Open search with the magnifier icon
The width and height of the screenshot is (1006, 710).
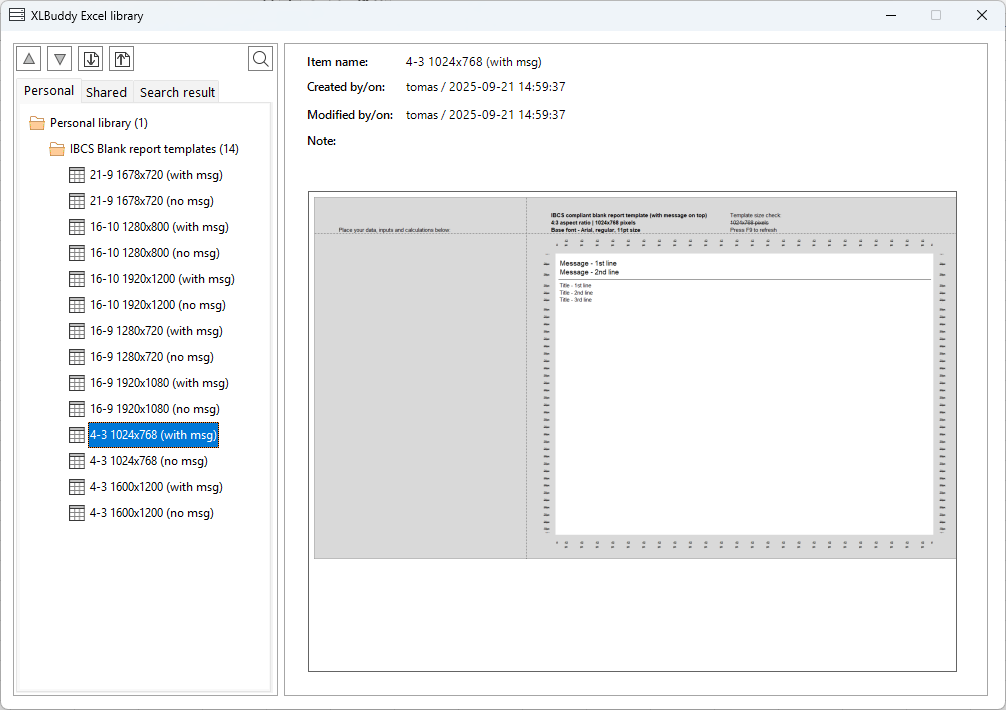[260, 59]
